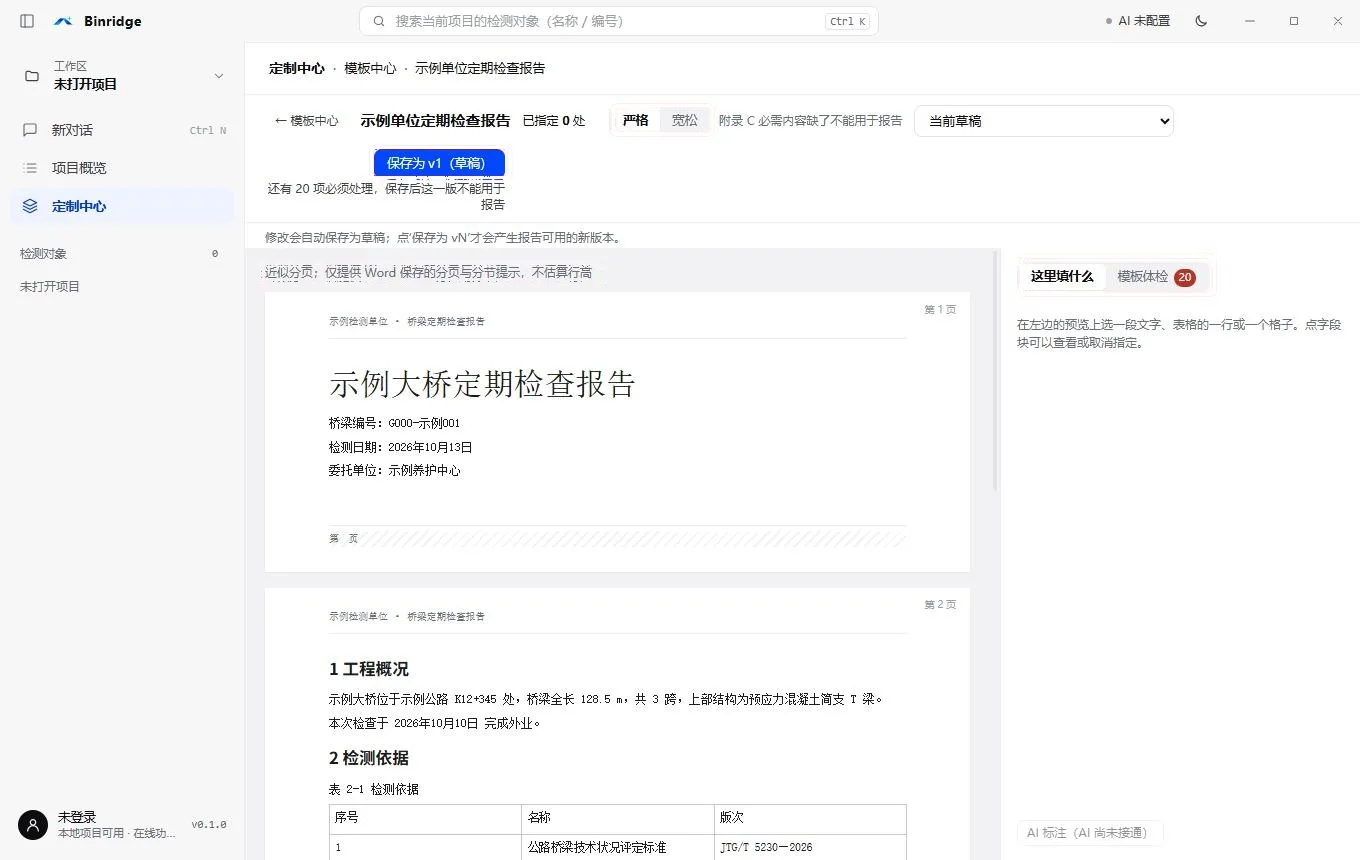Select the 桥梁编号：G000-示例001 line
The width and height of the screenshot is (1360, 860).
395,423
